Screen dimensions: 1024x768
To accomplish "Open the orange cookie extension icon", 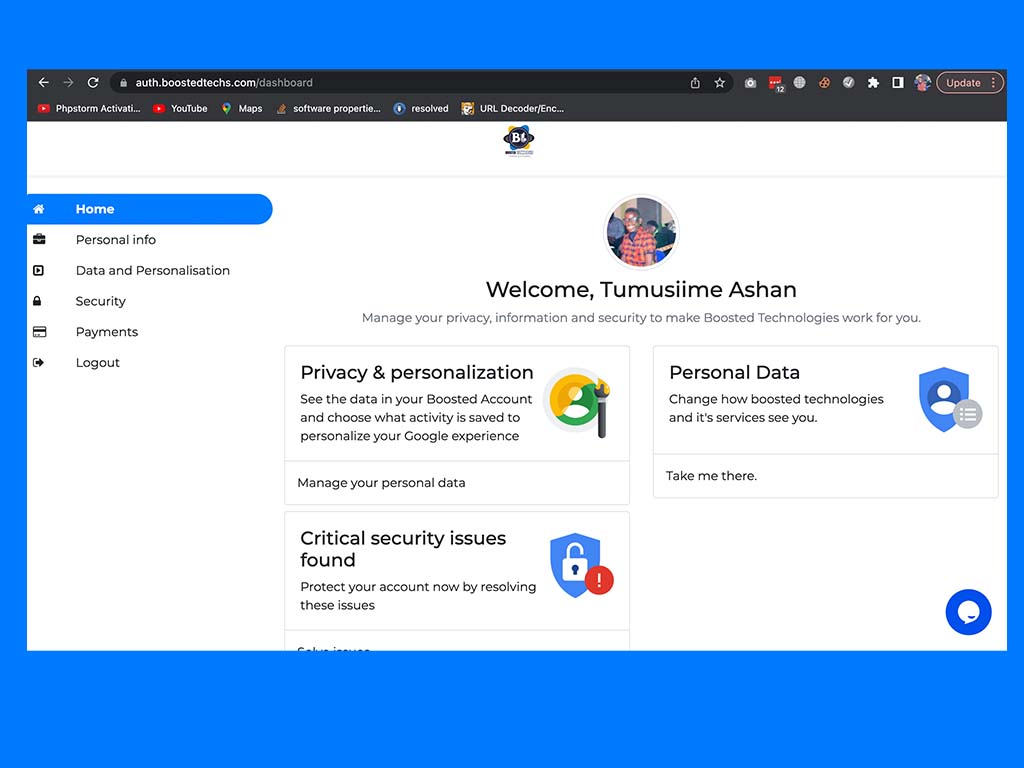I will pyautogui.click(x=824, y=83).
